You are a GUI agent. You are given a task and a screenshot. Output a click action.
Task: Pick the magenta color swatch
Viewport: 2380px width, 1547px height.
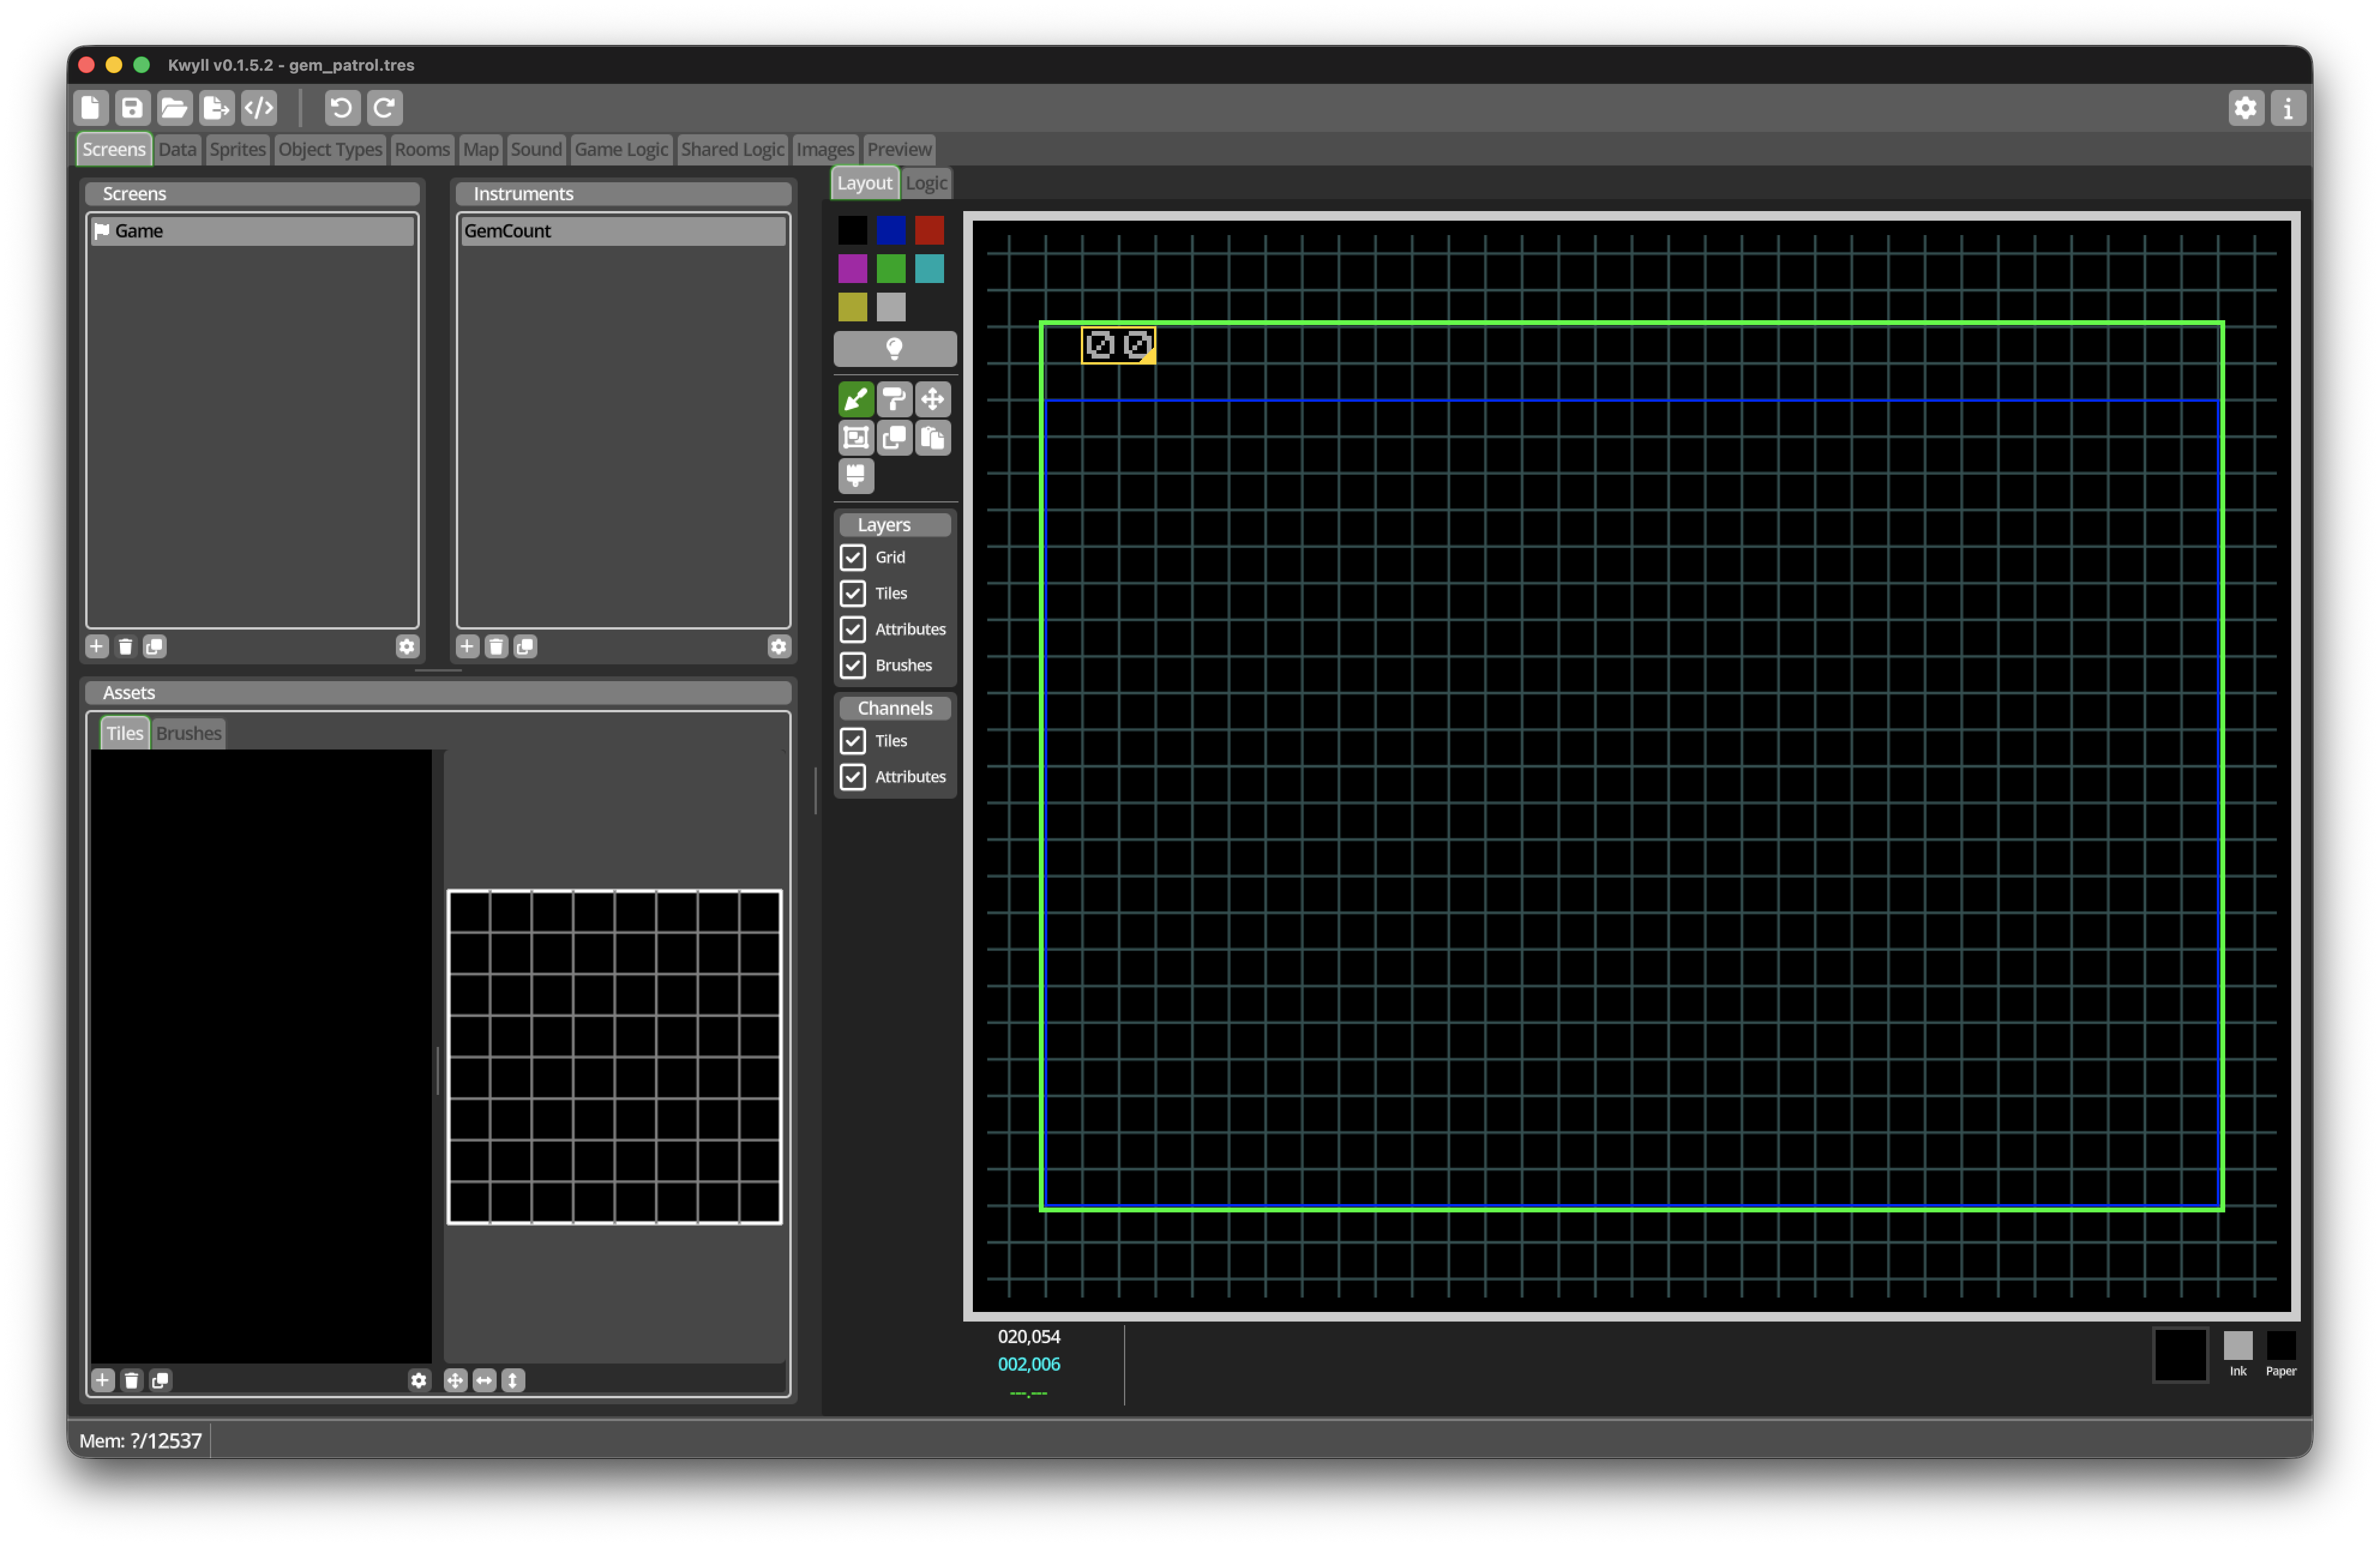coord(853,269)
